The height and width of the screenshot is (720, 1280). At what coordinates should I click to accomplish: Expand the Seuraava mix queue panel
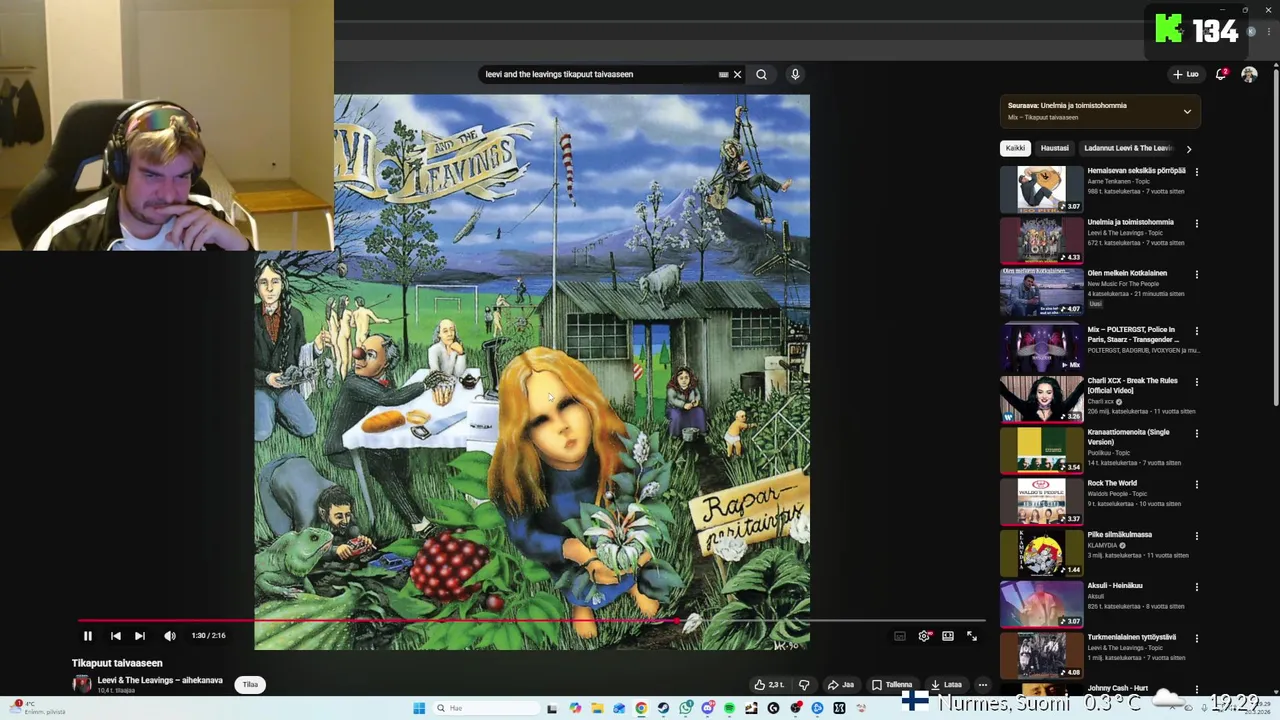coord(1187,111)
